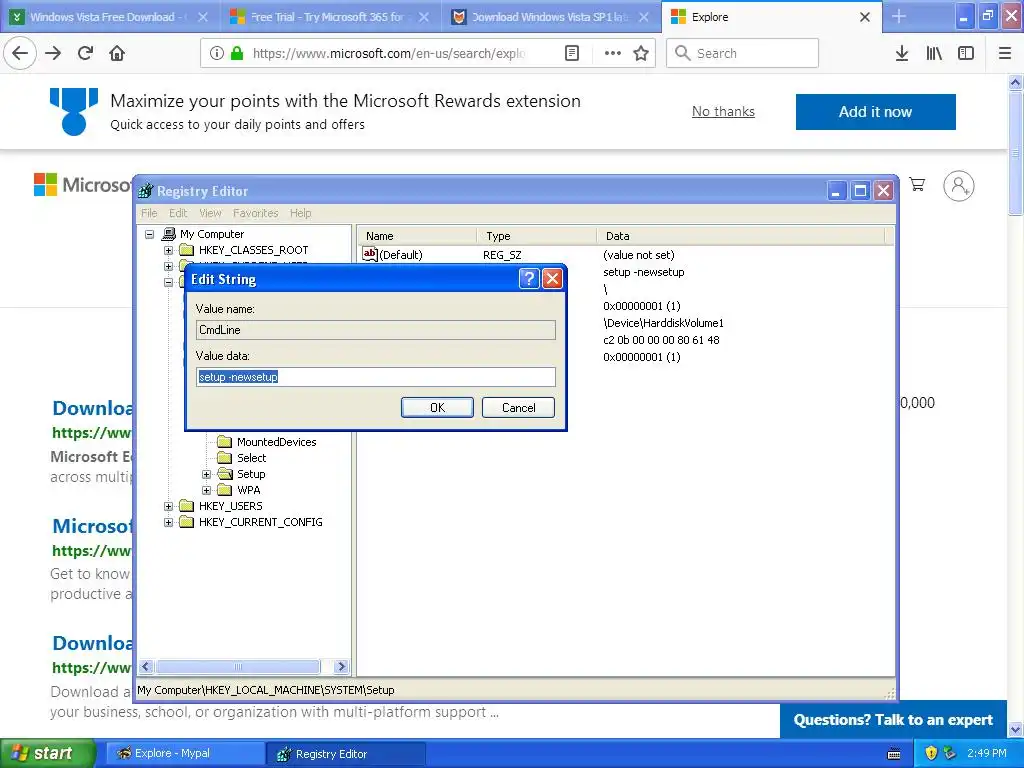Screen dimensions: 1024x768
Task: Click the Add it now button
Action: [x=875, y=112]
